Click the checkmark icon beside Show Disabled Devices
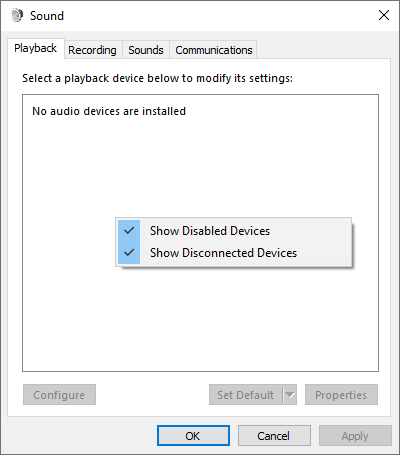Screen dimensions: 400x455 [x=129, y=230]
